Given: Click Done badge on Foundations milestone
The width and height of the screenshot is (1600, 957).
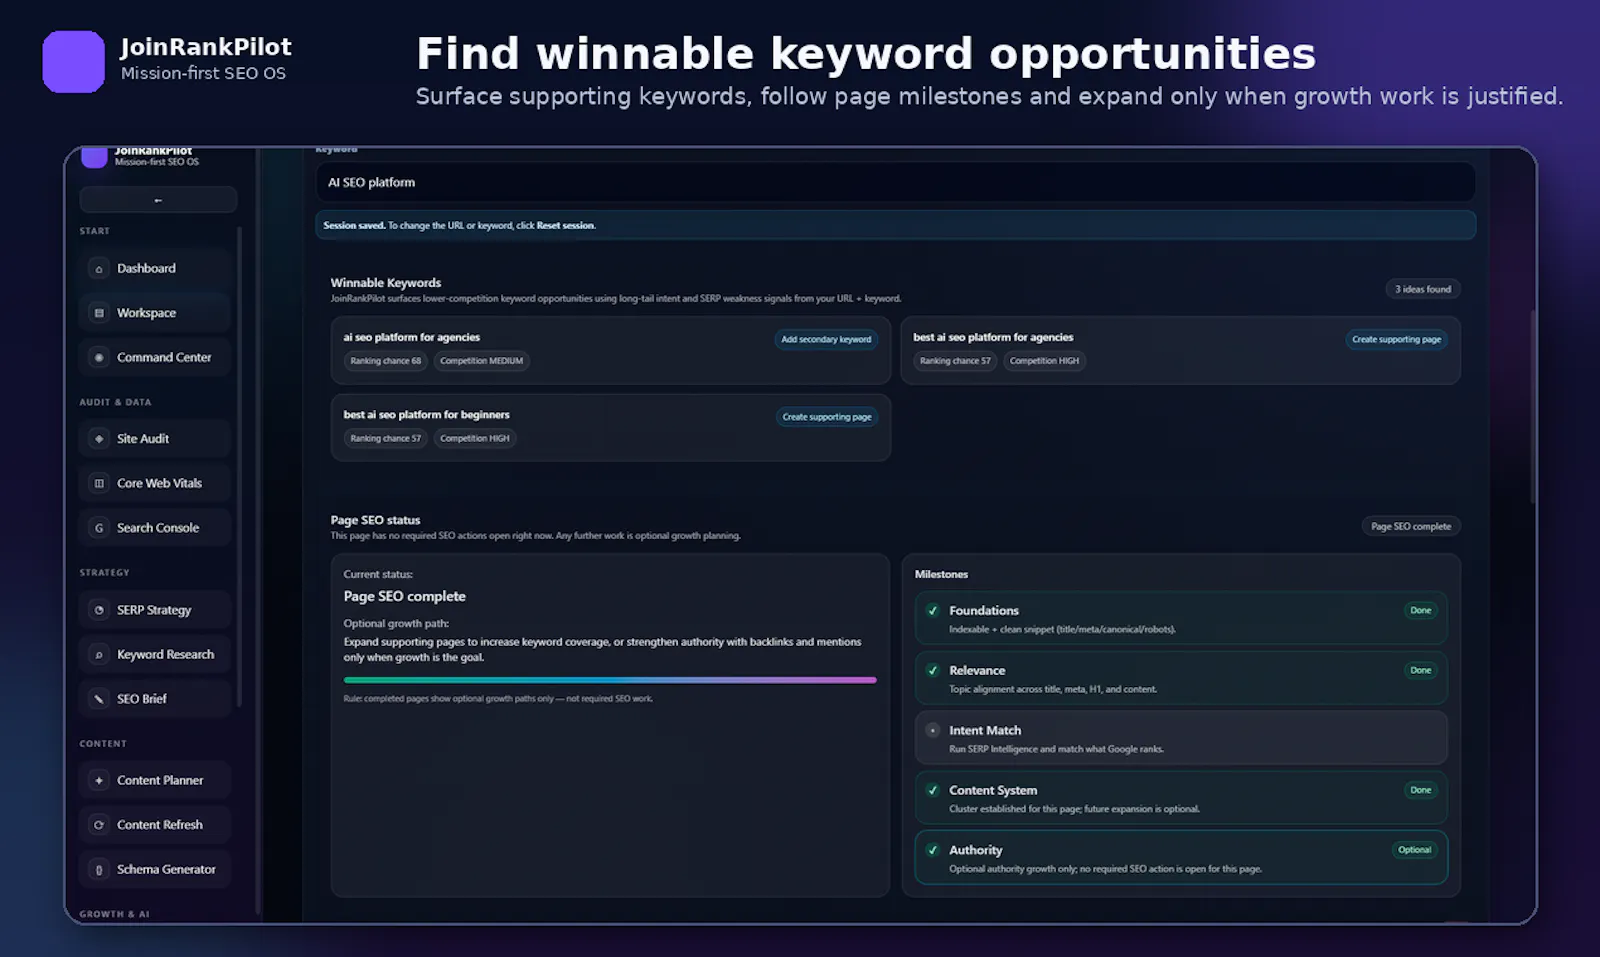Looking at the screenshot, I should tap(1420, 611).
